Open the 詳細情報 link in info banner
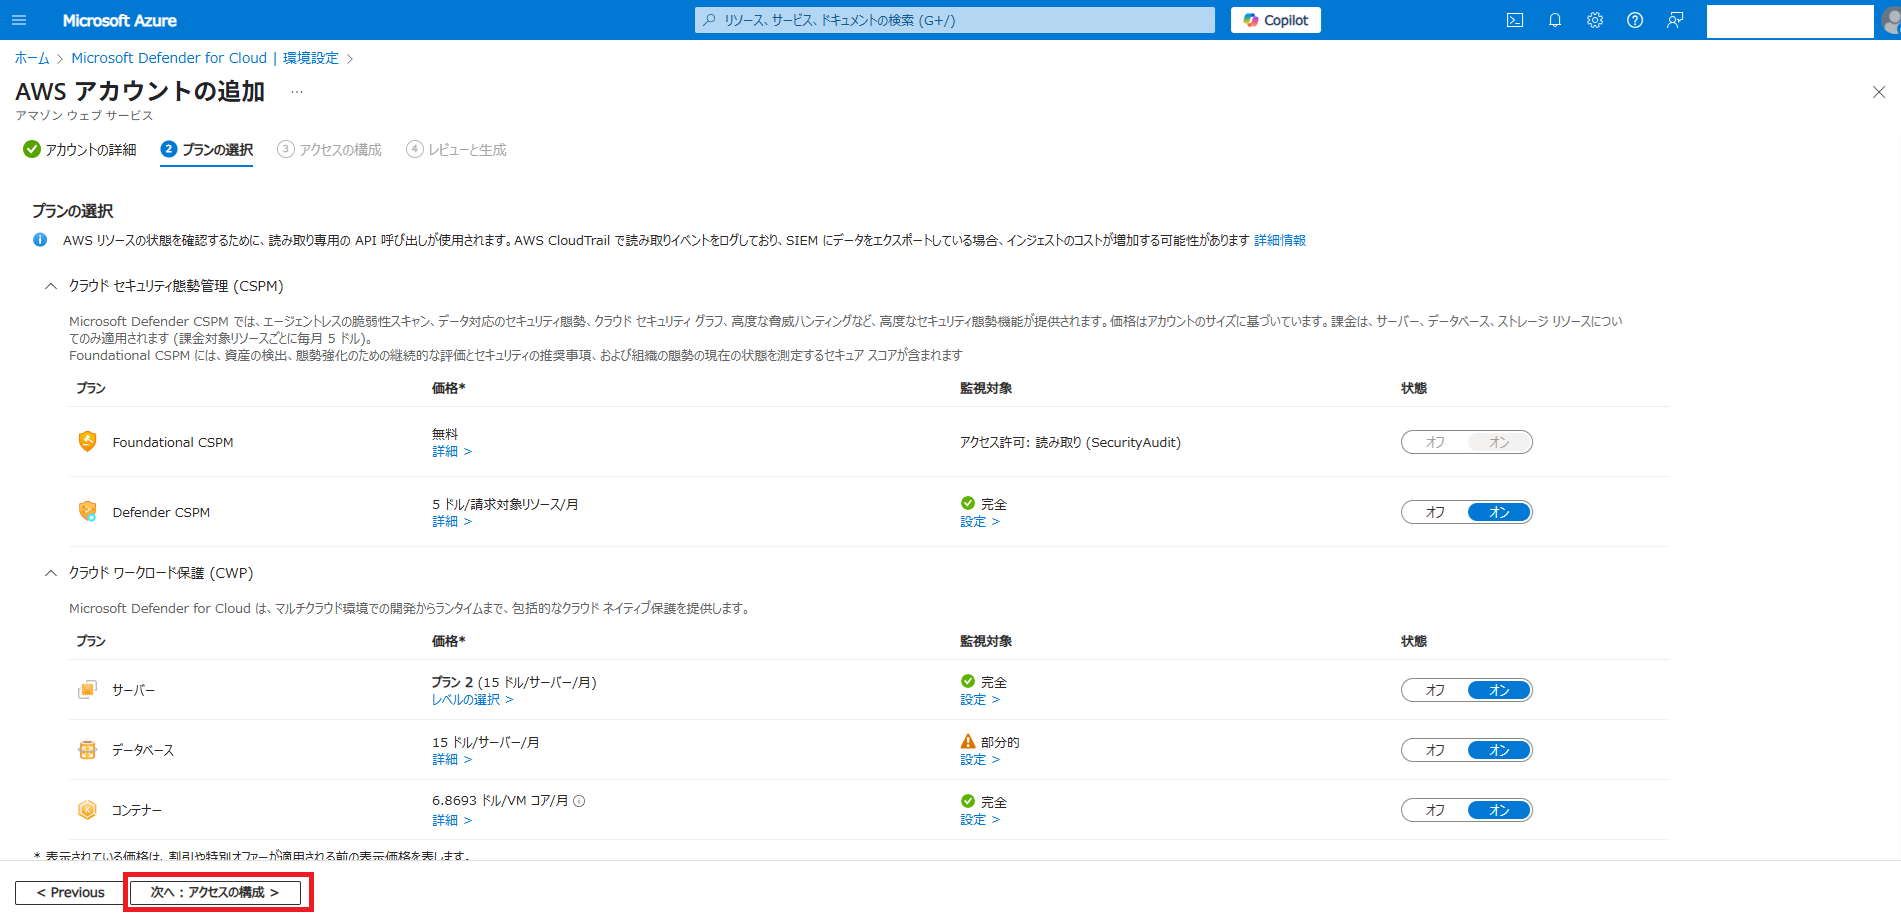The width and height of the screenshot is (1901, 916). pos(1280,240)
